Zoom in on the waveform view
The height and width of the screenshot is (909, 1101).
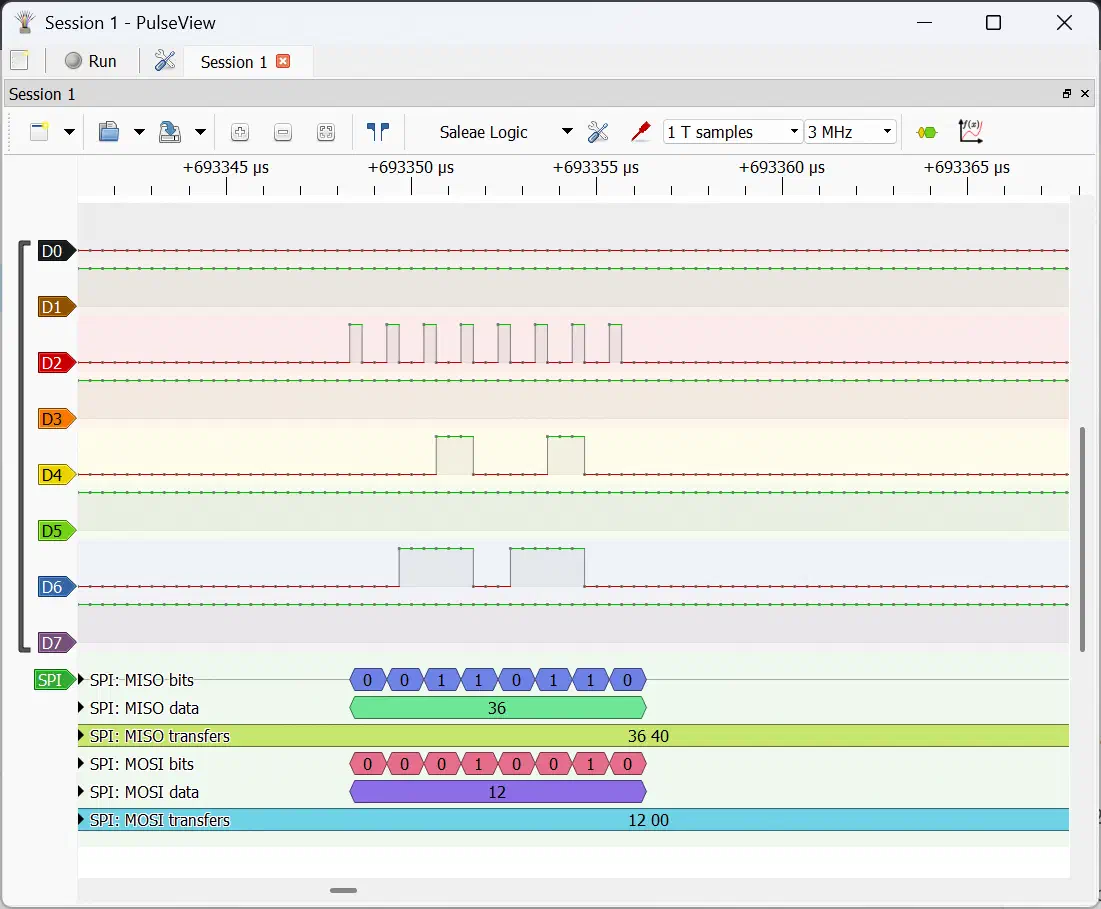click(240, 132)
